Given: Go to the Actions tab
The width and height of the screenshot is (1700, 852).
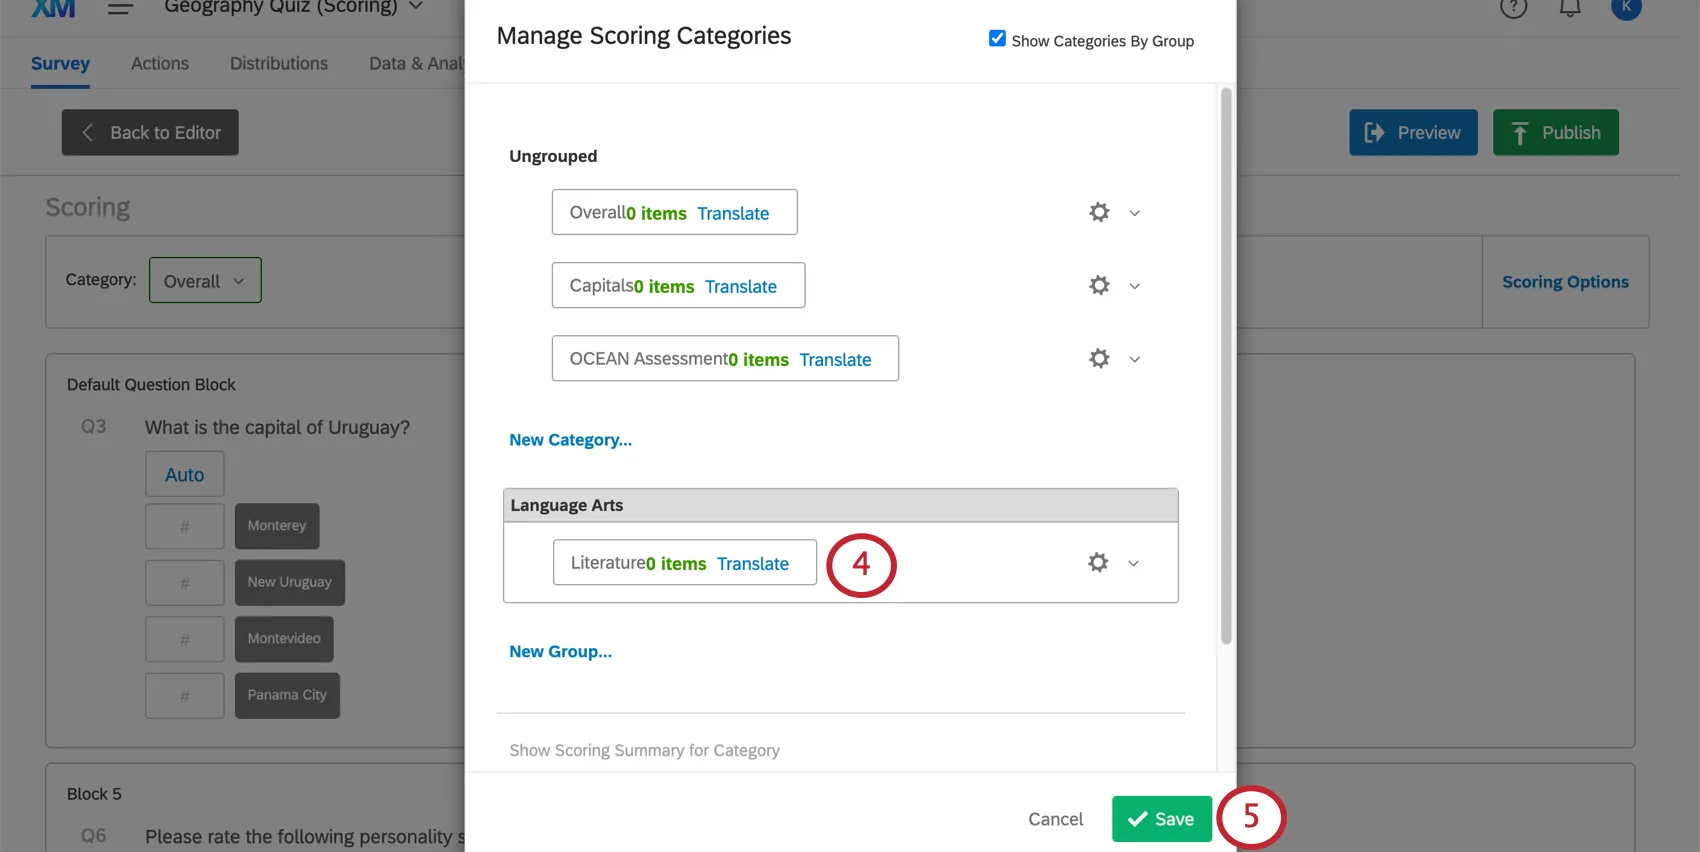Looking at the screenshot, I should 160,63.
